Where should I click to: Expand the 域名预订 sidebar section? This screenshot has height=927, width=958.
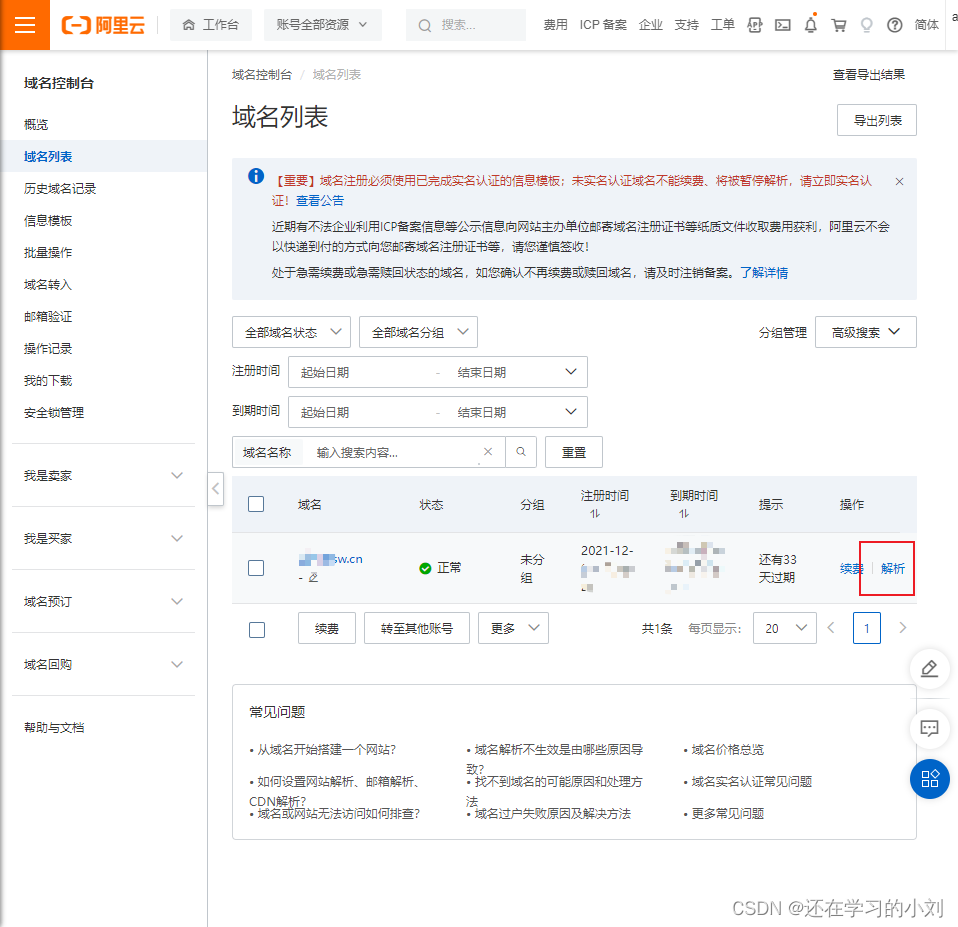[103, 601]
